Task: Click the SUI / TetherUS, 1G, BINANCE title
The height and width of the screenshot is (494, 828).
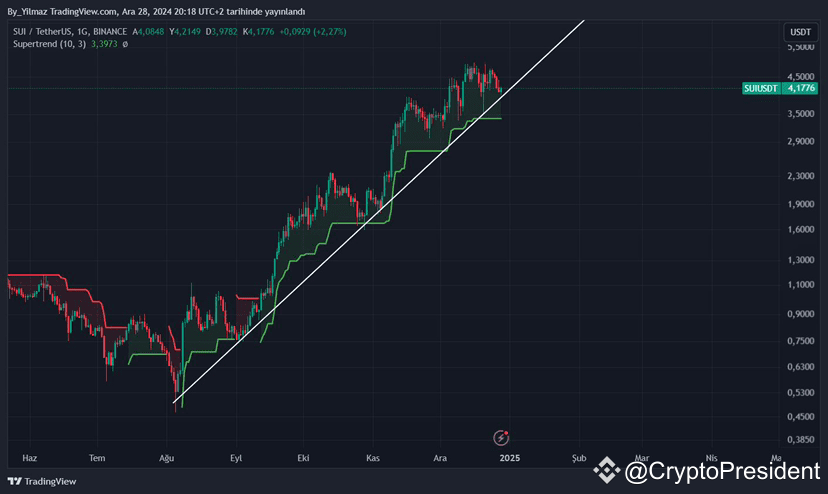Action: click(70, 32)
